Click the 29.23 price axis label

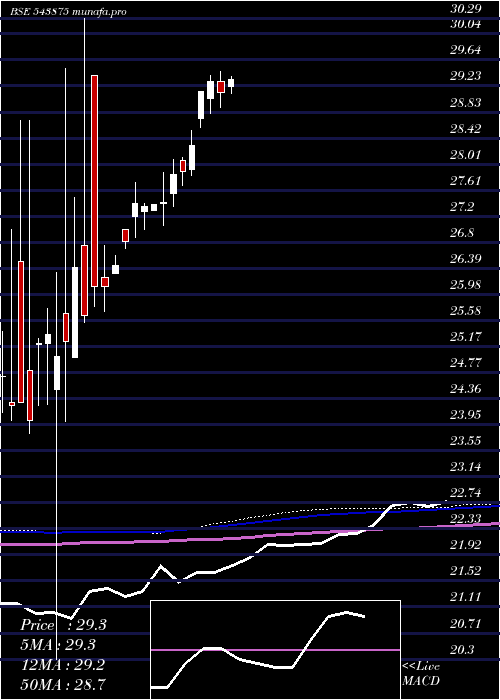(x=465, y=76)
